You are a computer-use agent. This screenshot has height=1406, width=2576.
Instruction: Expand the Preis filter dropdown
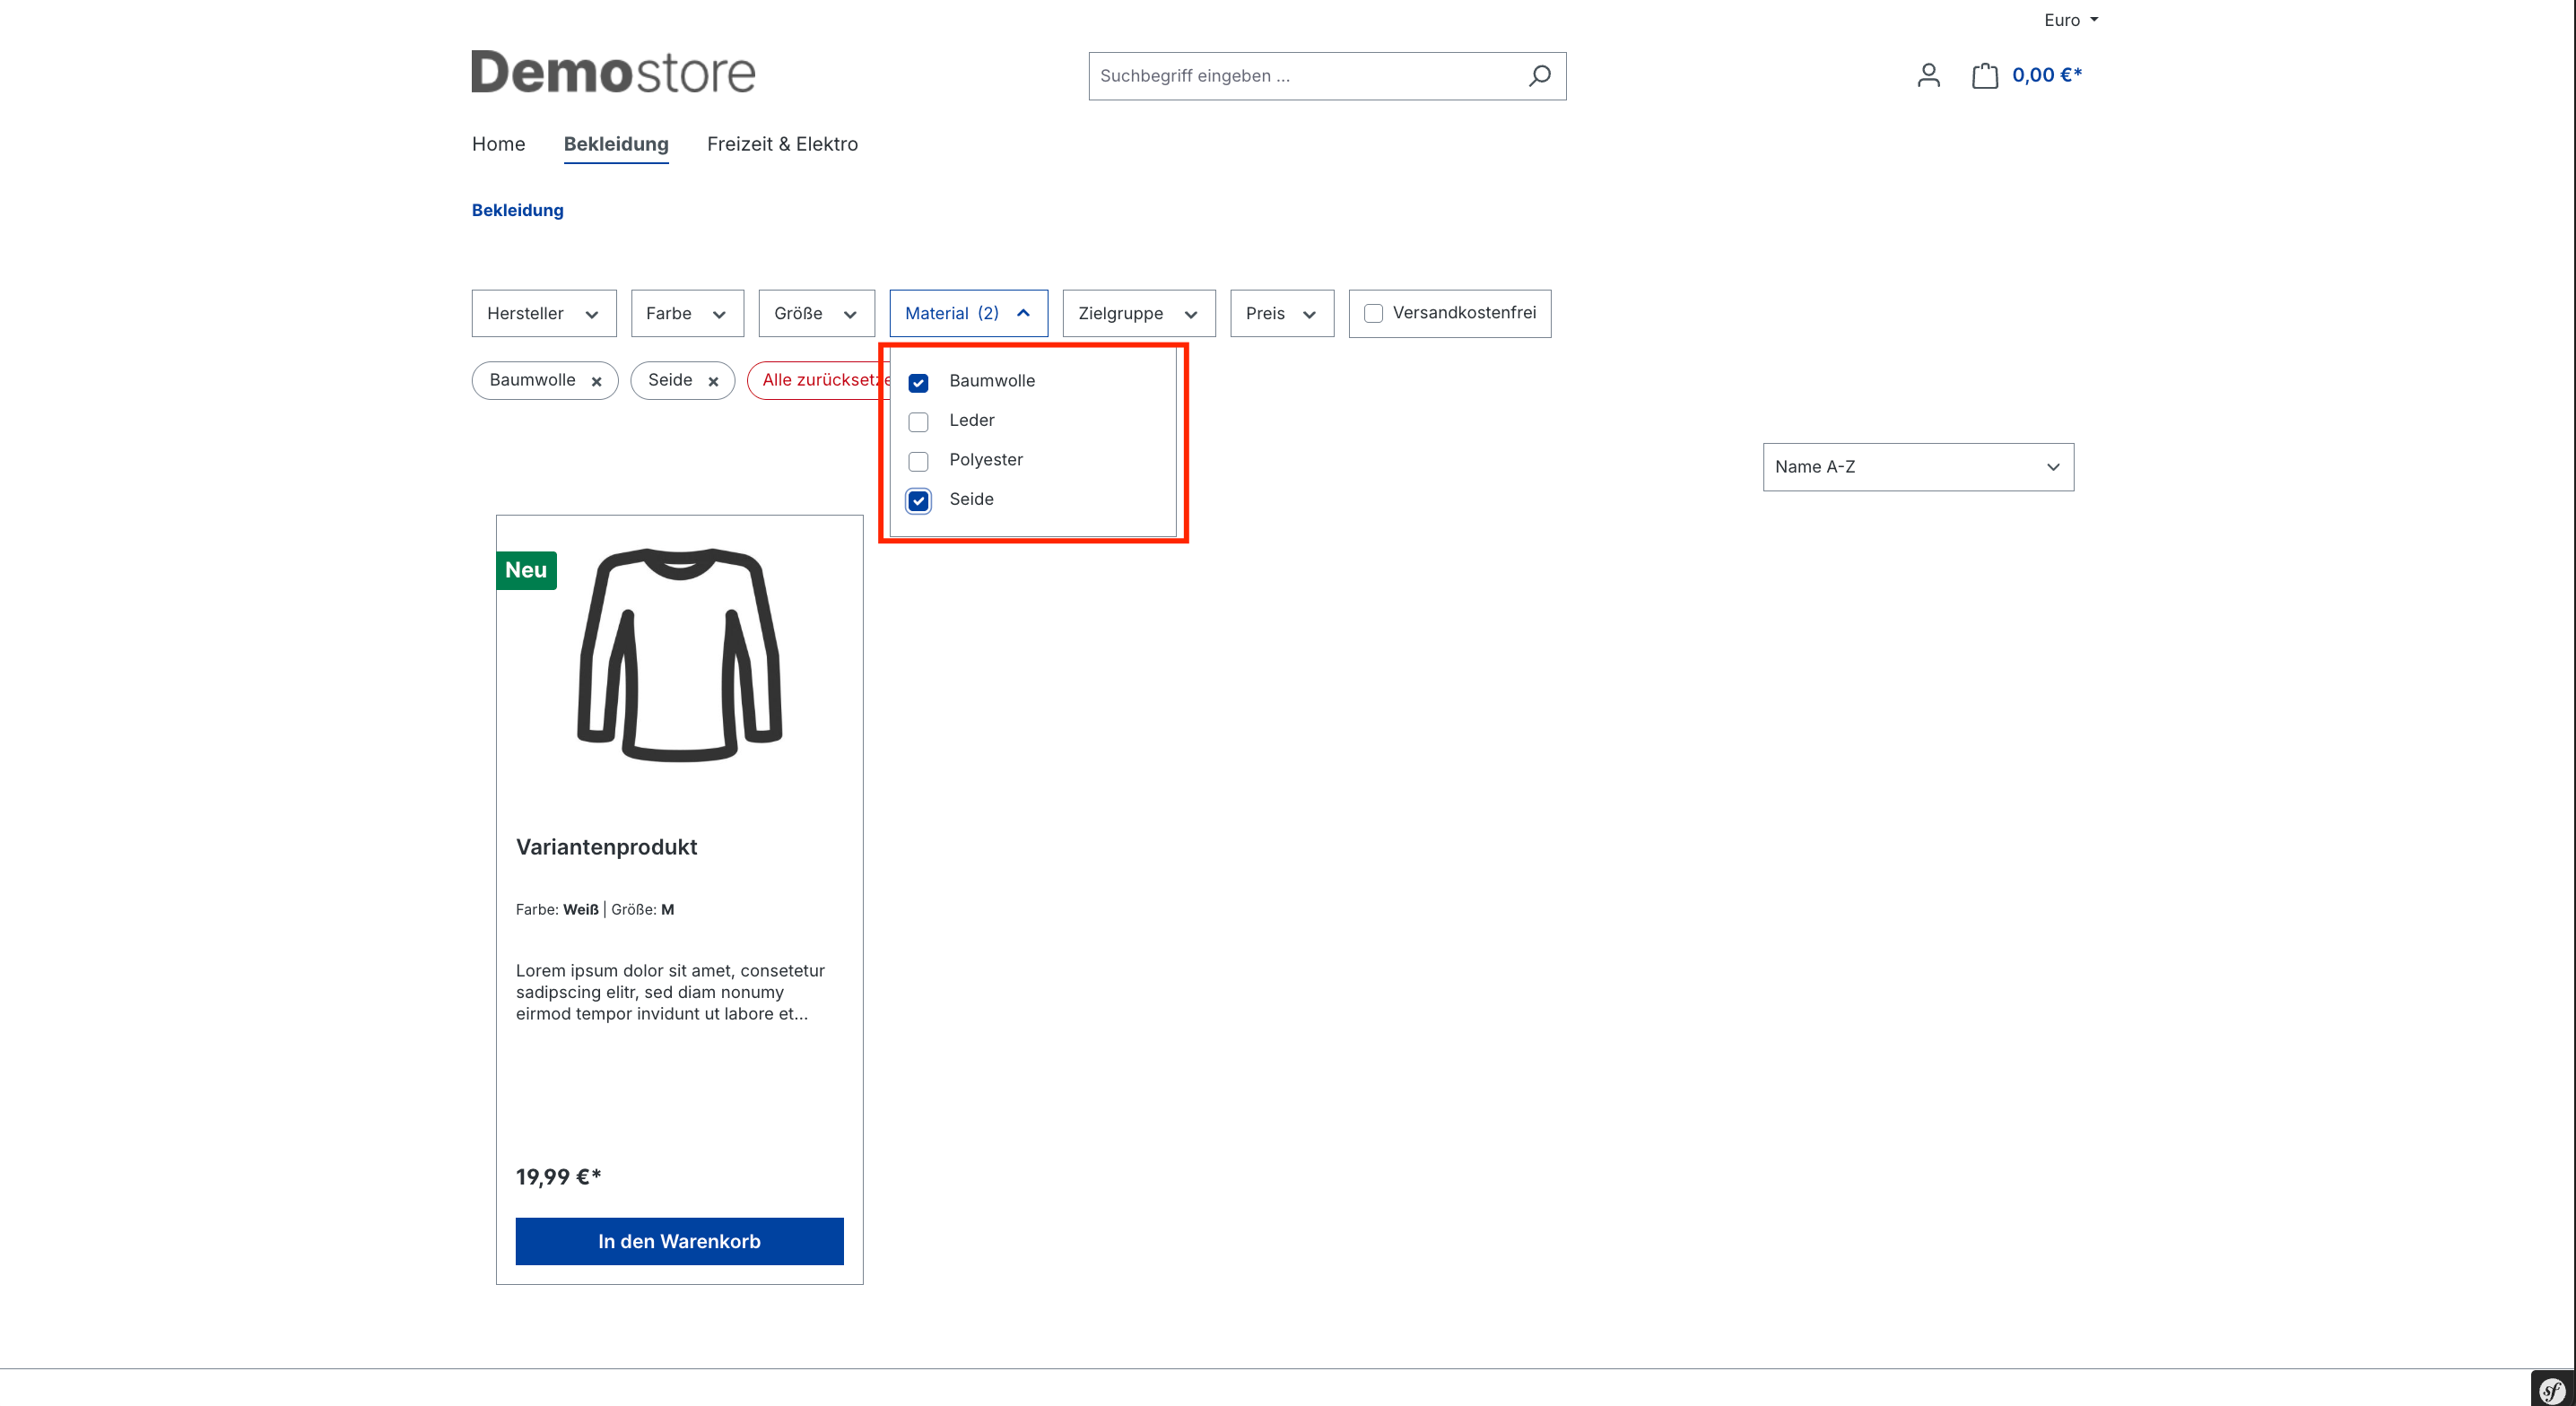click(x=1282, y=313)
